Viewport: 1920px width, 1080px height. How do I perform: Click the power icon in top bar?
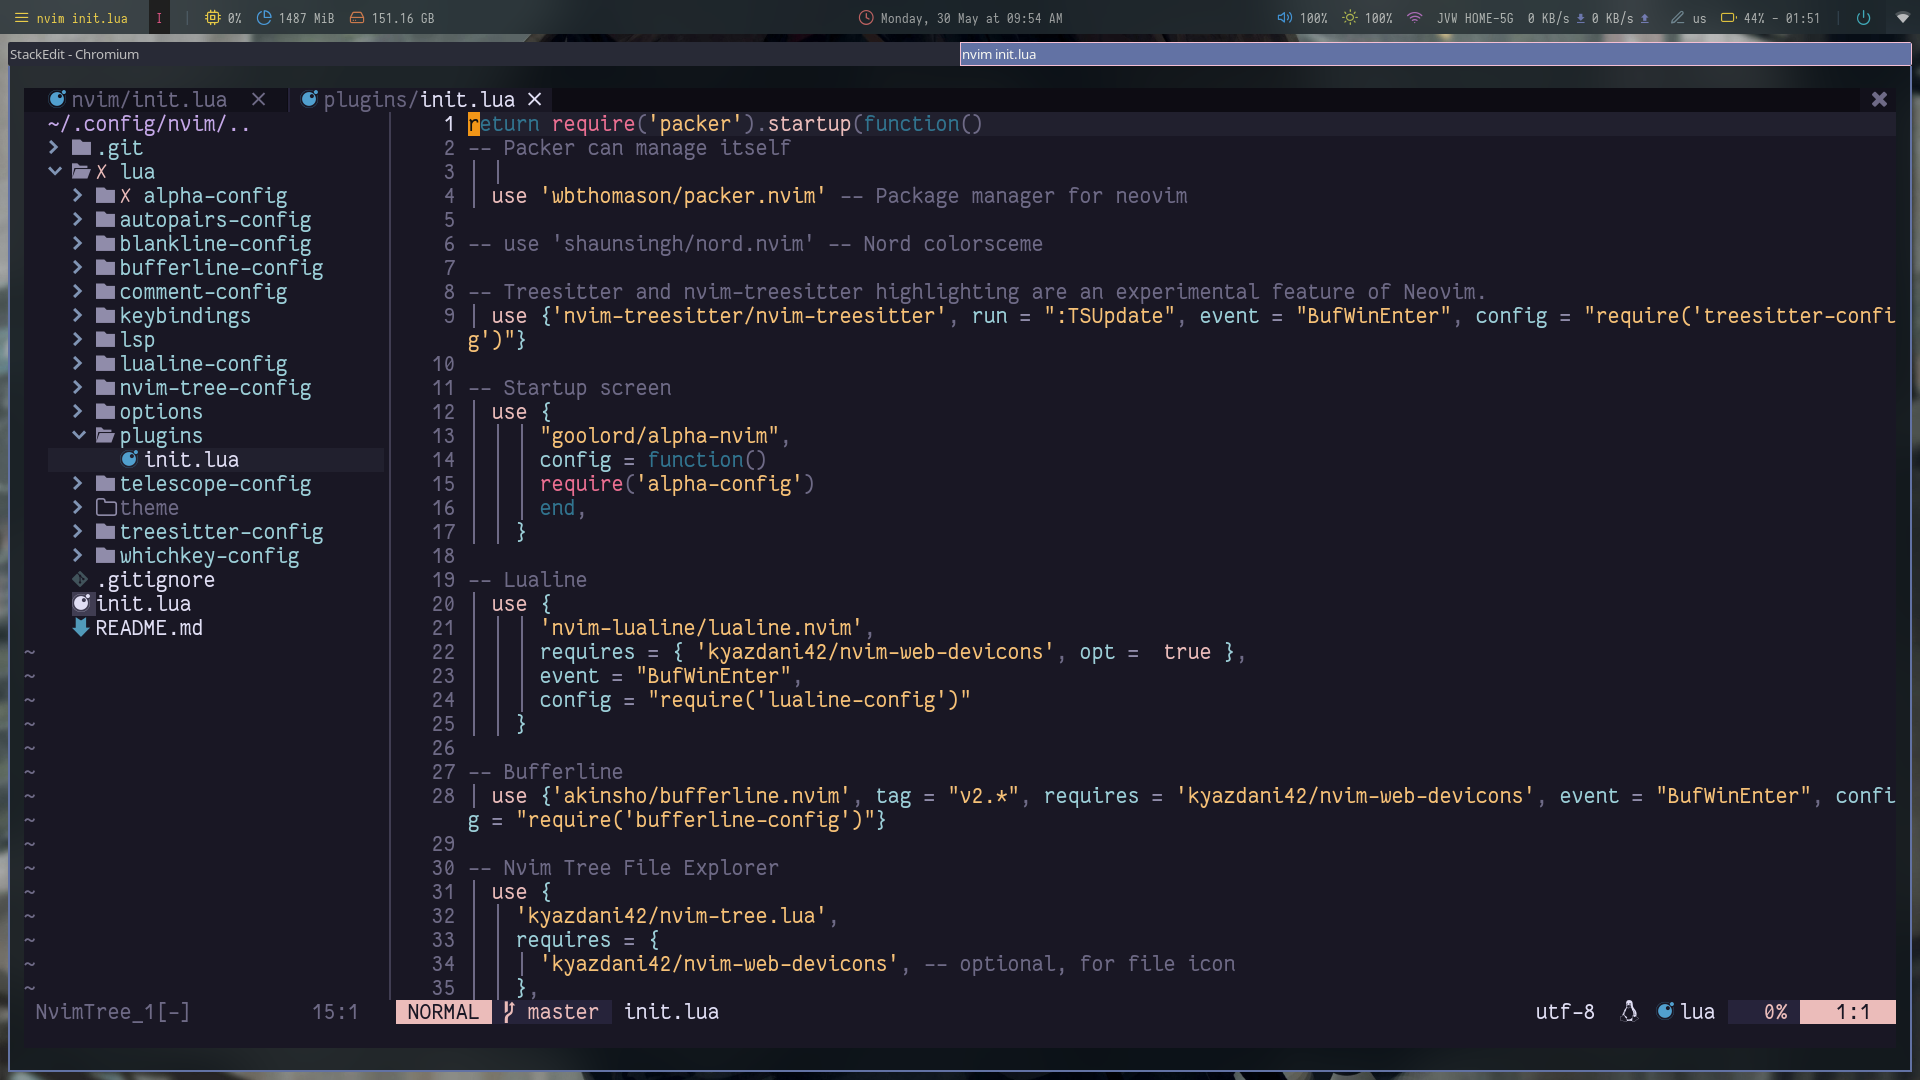coord(1863,18)
